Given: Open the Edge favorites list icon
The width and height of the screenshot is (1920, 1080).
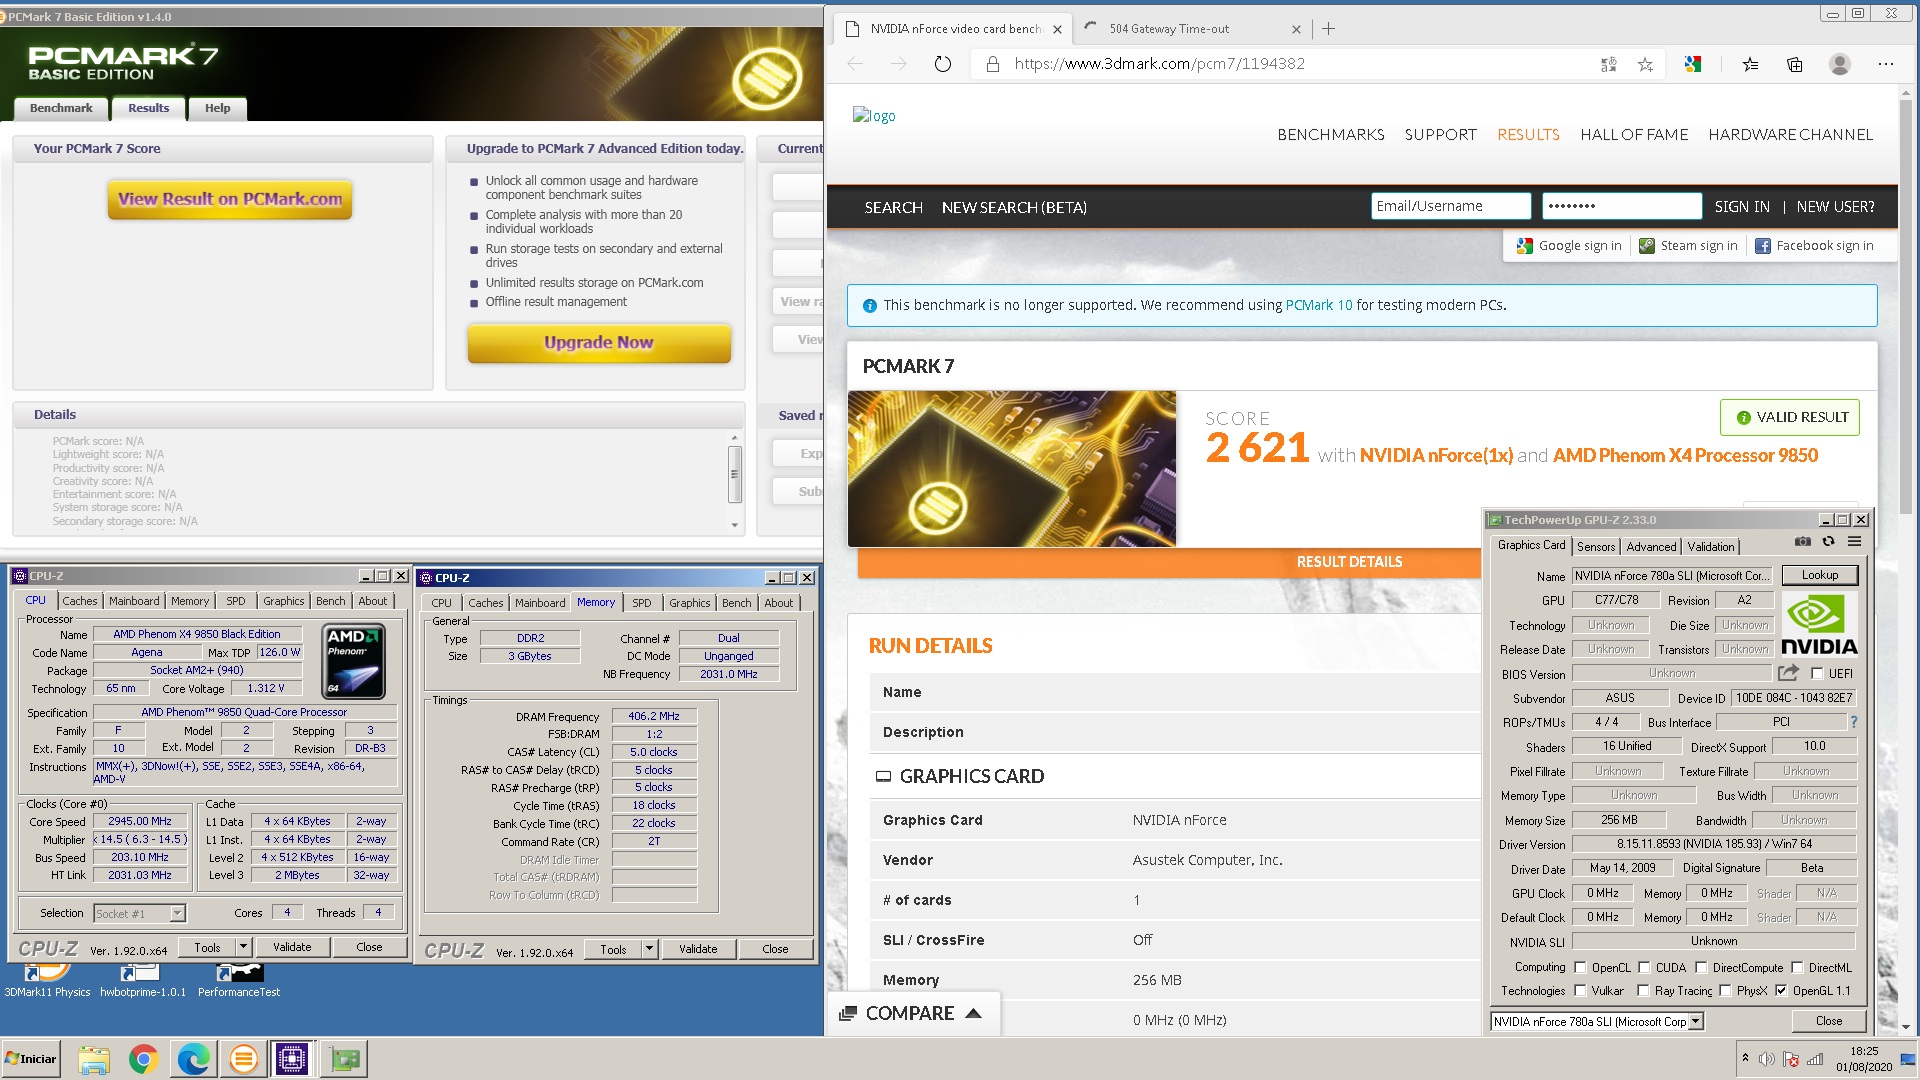Looking at the screenshot, I should (x=1750, y=64).
